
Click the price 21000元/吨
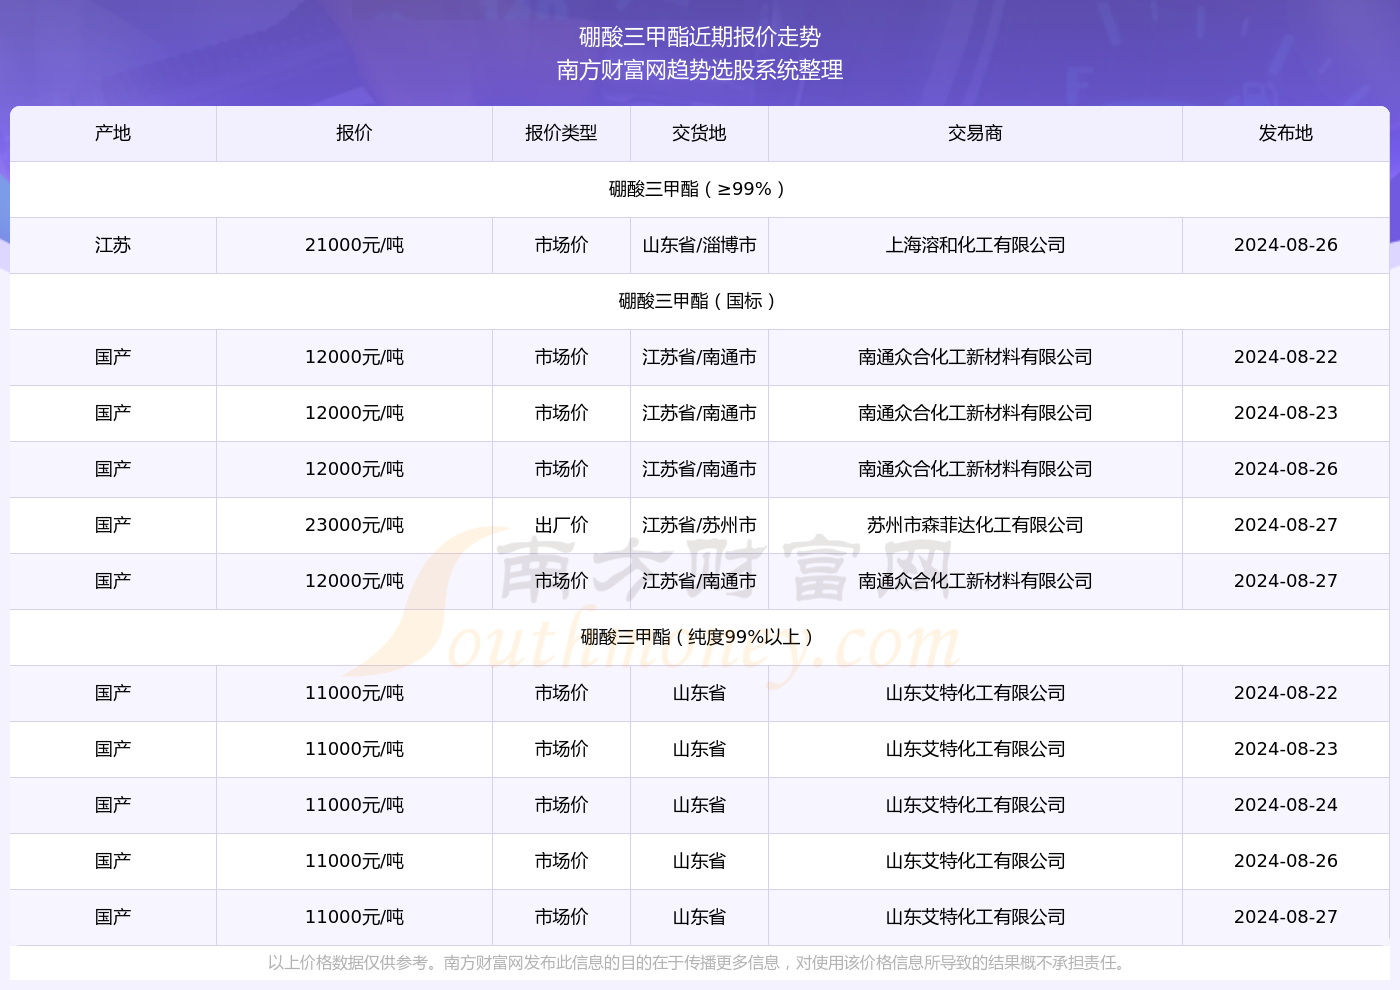tap(354, 245)
